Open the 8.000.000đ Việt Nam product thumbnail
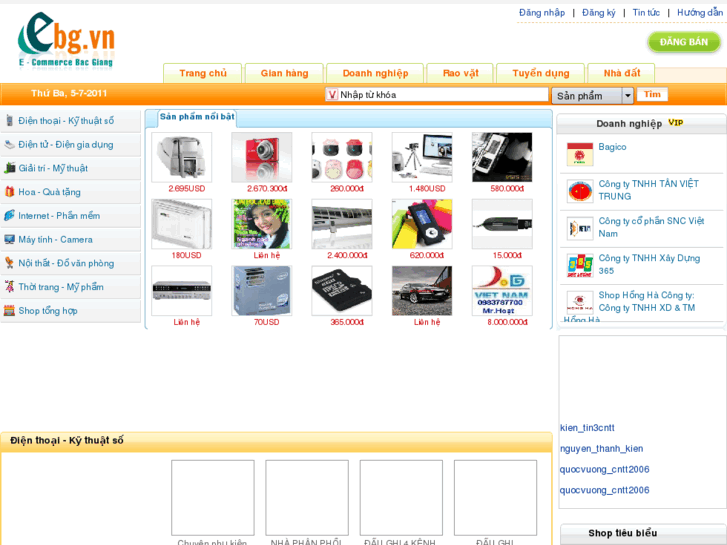 coord(502,291)
